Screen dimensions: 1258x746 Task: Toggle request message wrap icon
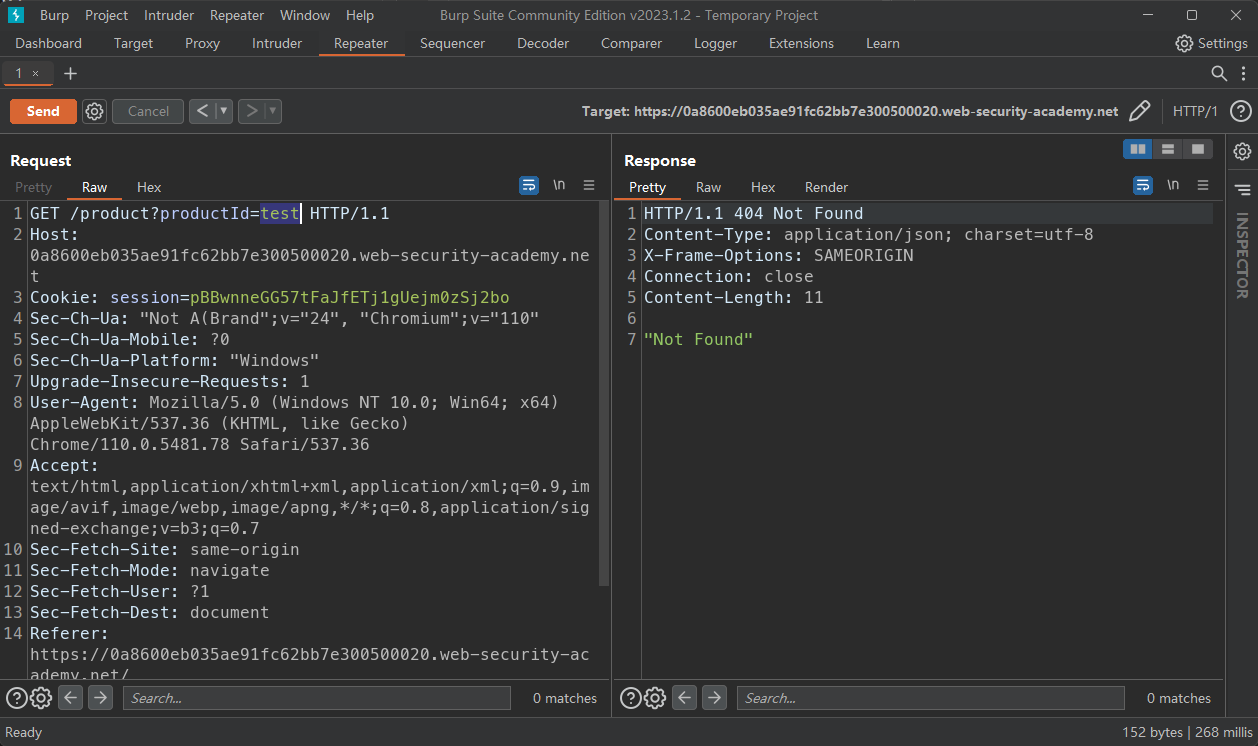[x=529, y=185]
